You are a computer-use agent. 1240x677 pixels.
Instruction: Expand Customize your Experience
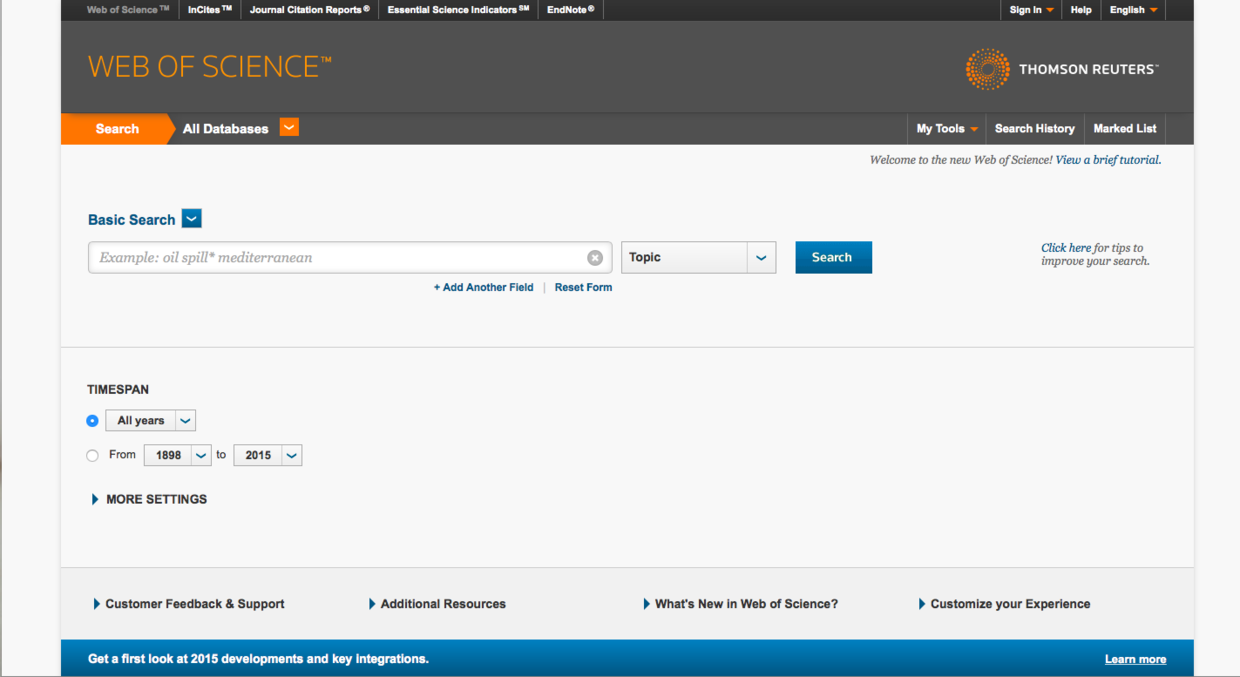point(1004,604)
